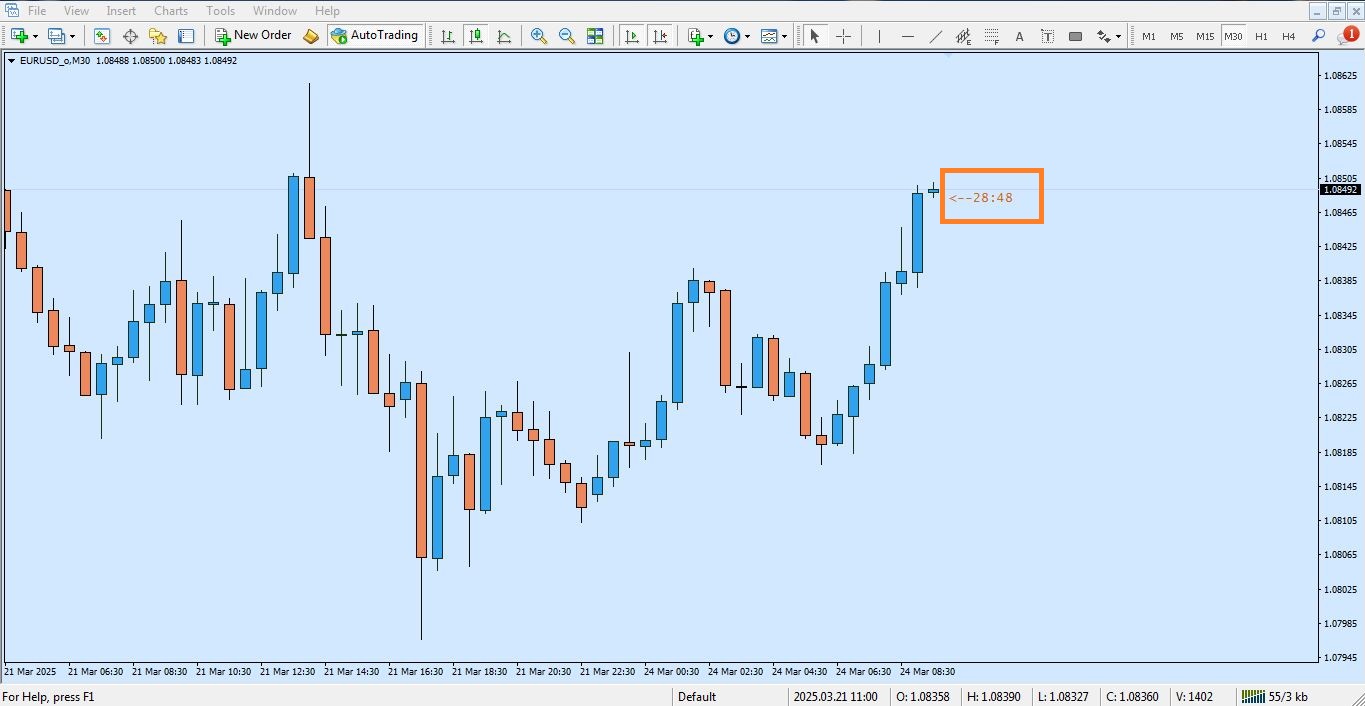The width and height of the screenshot is (1365, 706).
Task: Expand the new chart dropdown arrow
Action: [x=36, y=36]
